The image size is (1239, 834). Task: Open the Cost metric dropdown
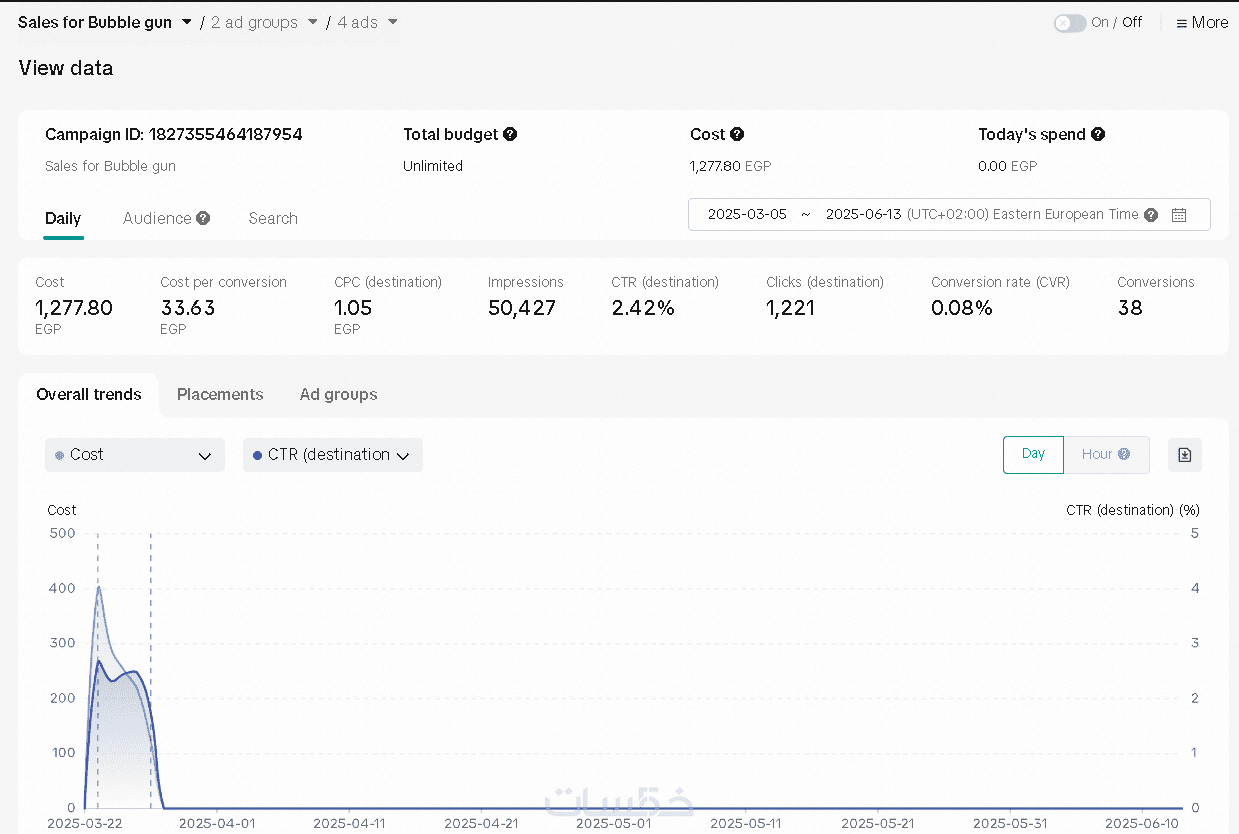135,455
